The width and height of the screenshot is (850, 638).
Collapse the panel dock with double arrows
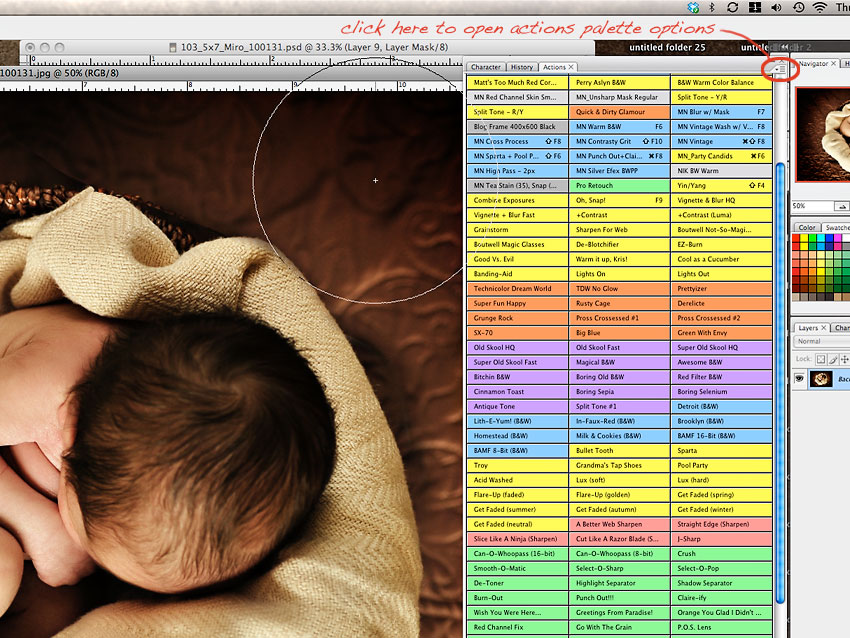(785, 46)
